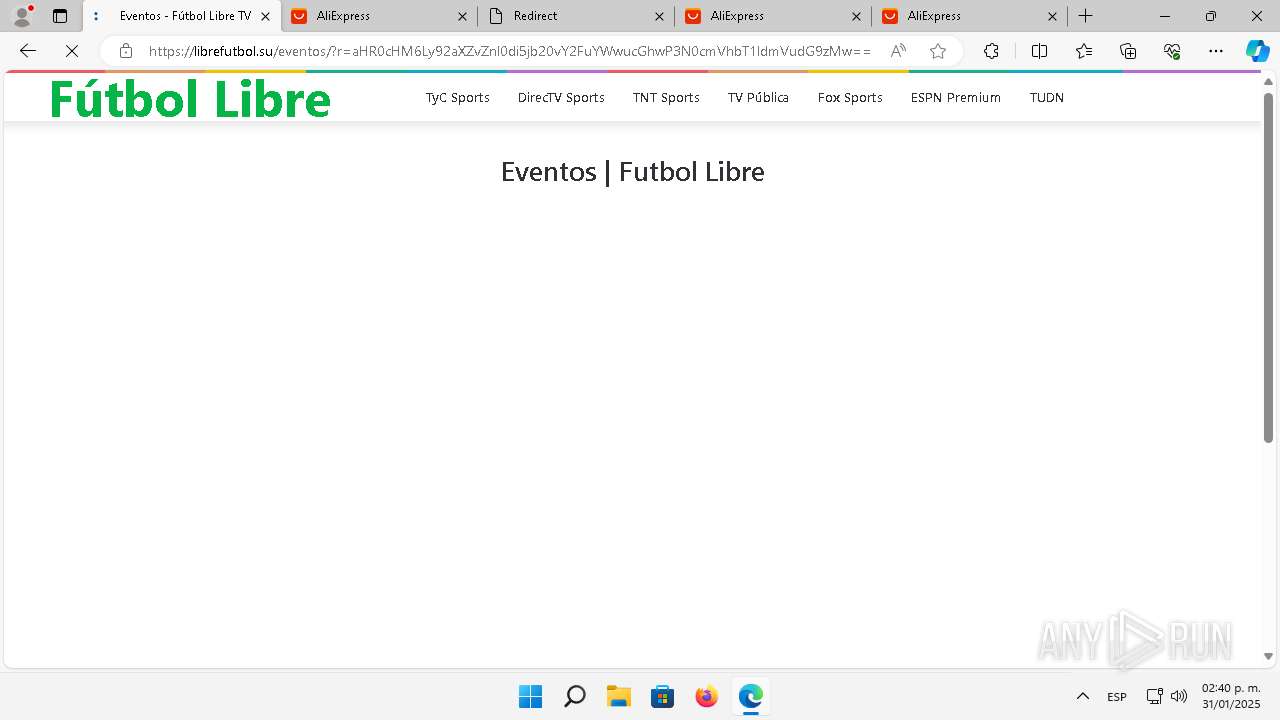The height and width of the screenshot is (720, 1280).
Task: Open File Explorer from taskbar
Action: tap(618, 696)
